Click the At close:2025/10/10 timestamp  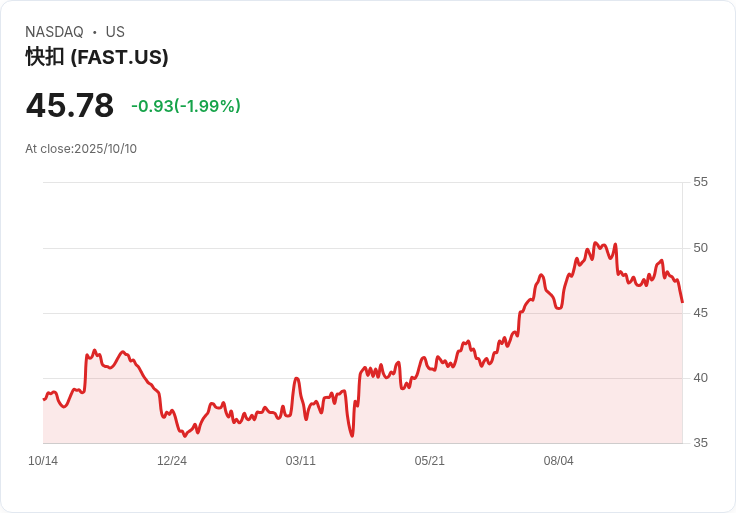(x=81, y=149)
